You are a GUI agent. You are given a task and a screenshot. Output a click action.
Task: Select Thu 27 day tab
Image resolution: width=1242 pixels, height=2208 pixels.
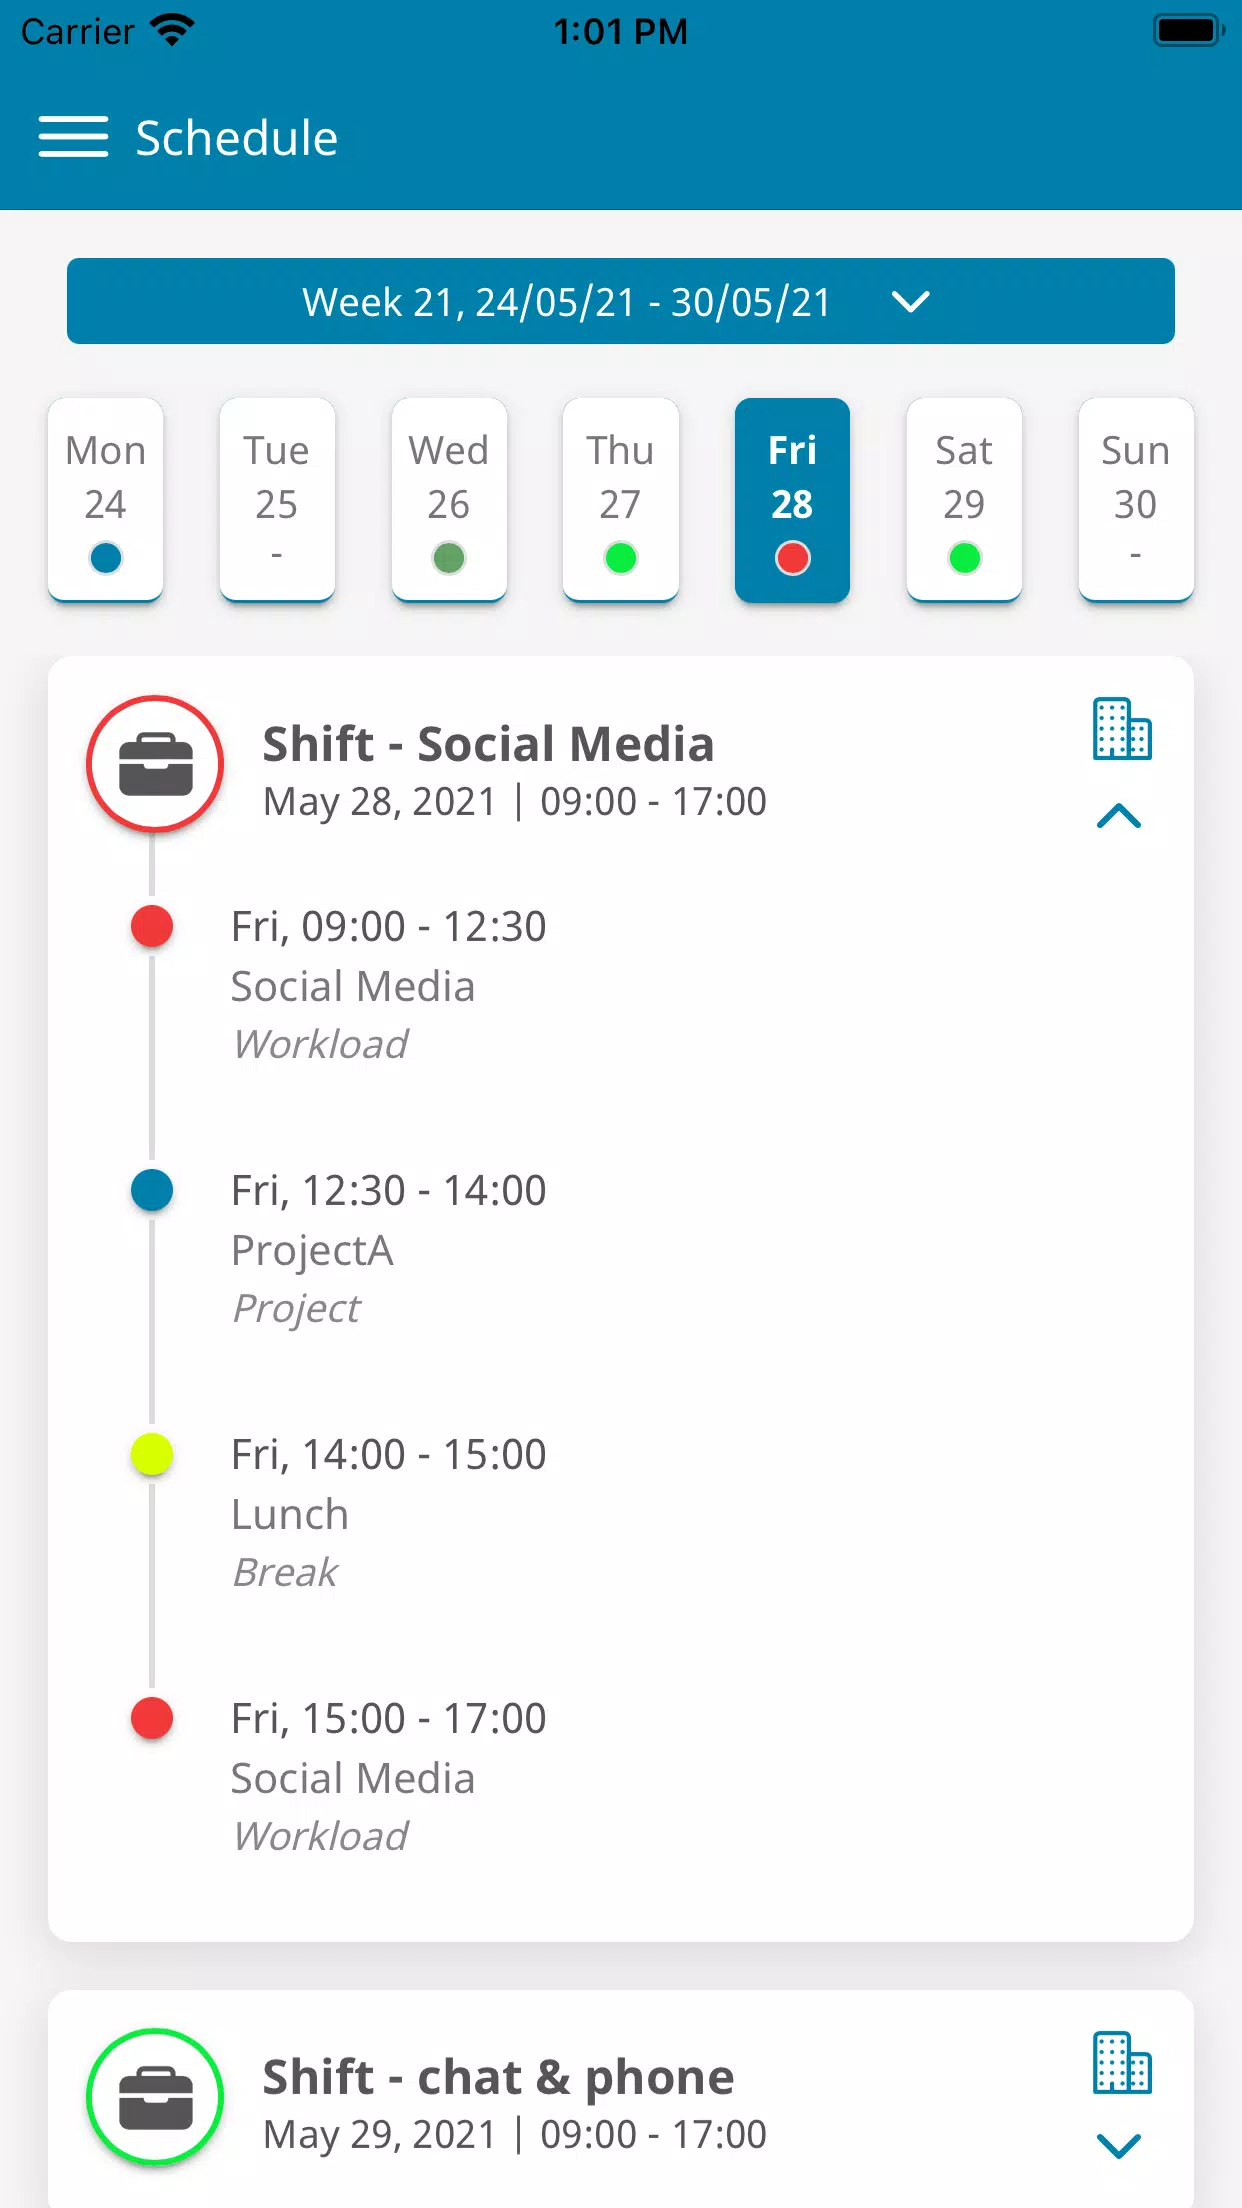point(621,500)
